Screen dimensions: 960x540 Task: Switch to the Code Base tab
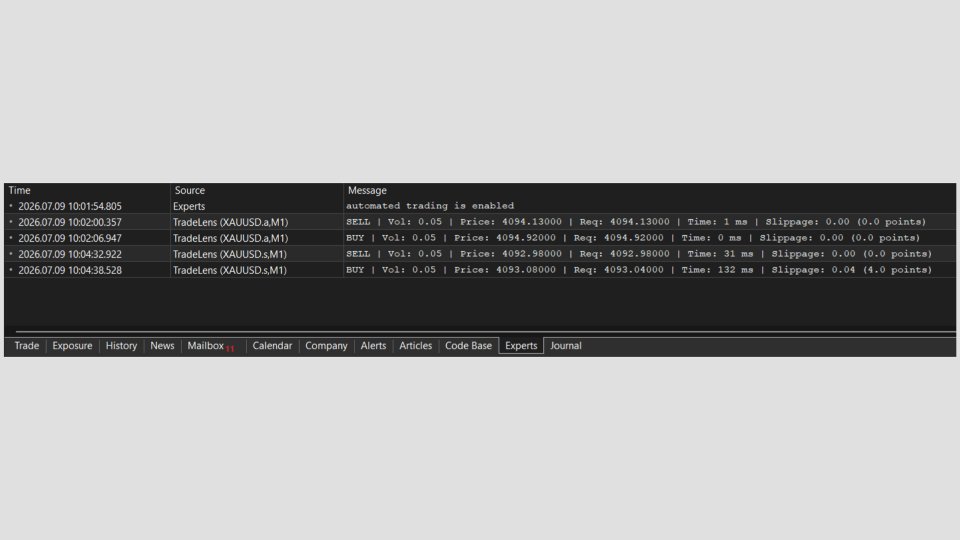468,346
